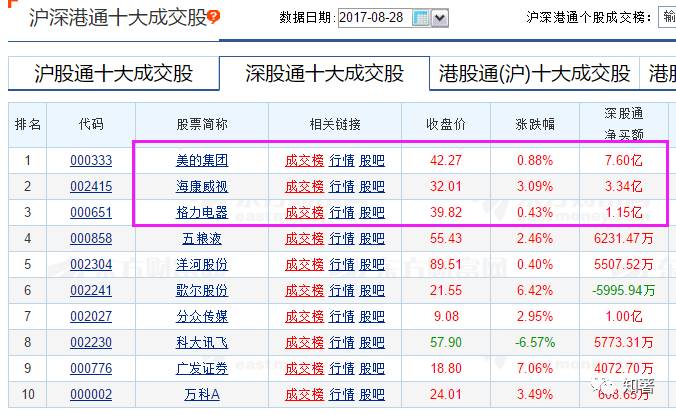This screenshot has width=676, height=415.
Task: Open 行情 link for 美的集团
Action: pyautogui.click(x=341, y=161)
